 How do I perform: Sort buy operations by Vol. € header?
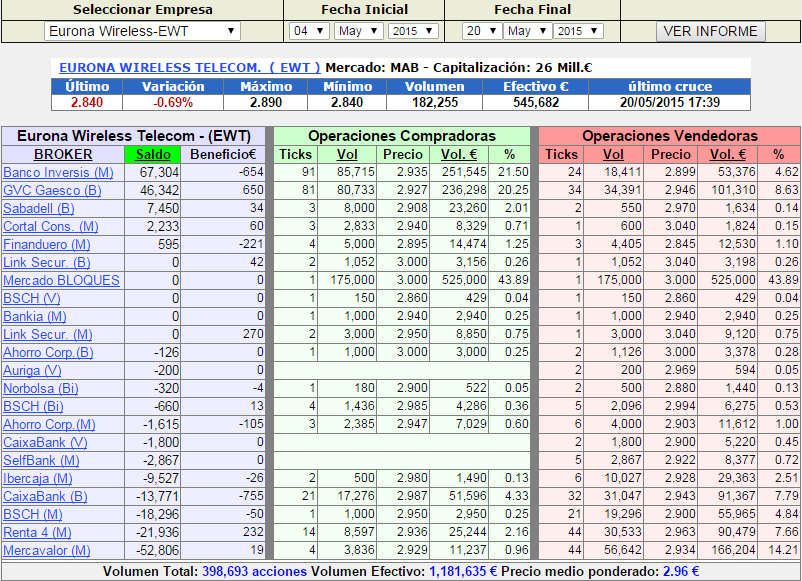tap(459, 154)
